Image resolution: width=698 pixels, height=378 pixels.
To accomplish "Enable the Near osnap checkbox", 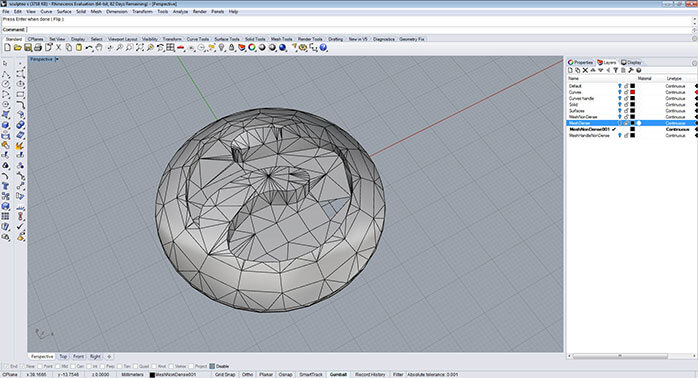I will (22, 366).
